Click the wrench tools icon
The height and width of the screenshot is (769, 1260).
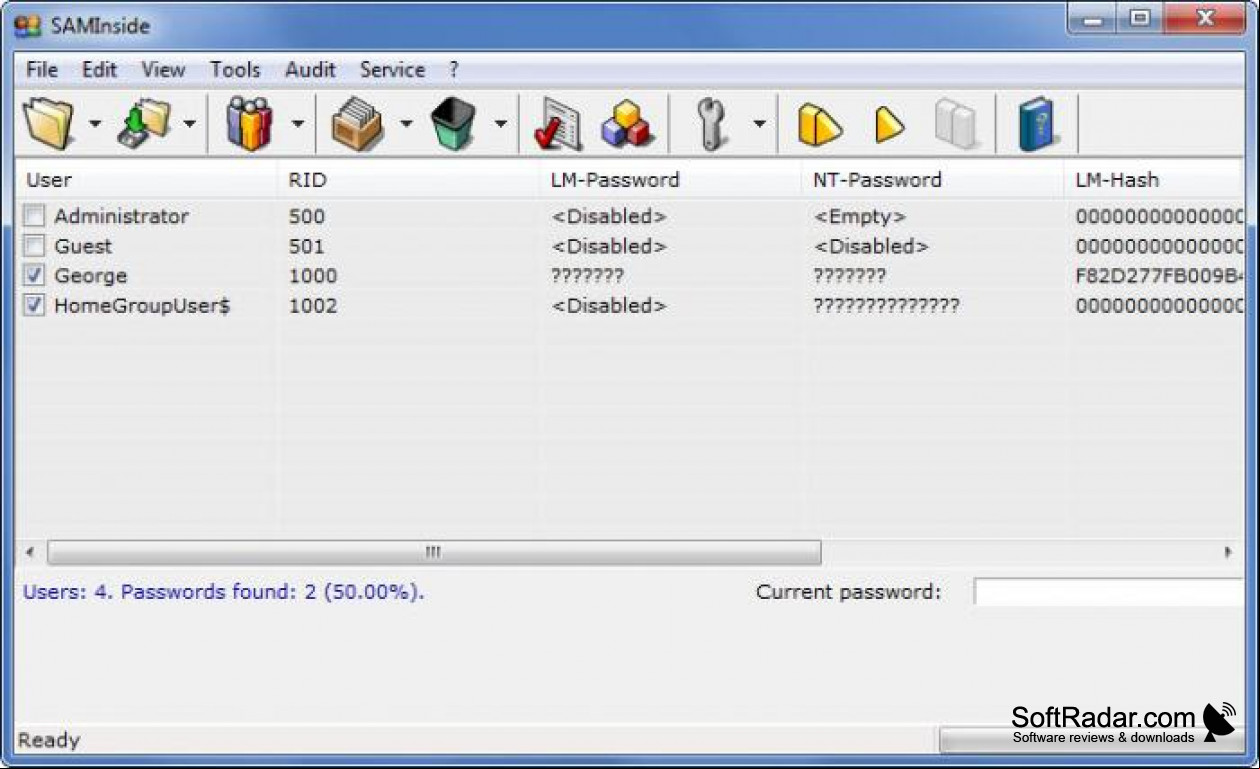pos(712,124)
